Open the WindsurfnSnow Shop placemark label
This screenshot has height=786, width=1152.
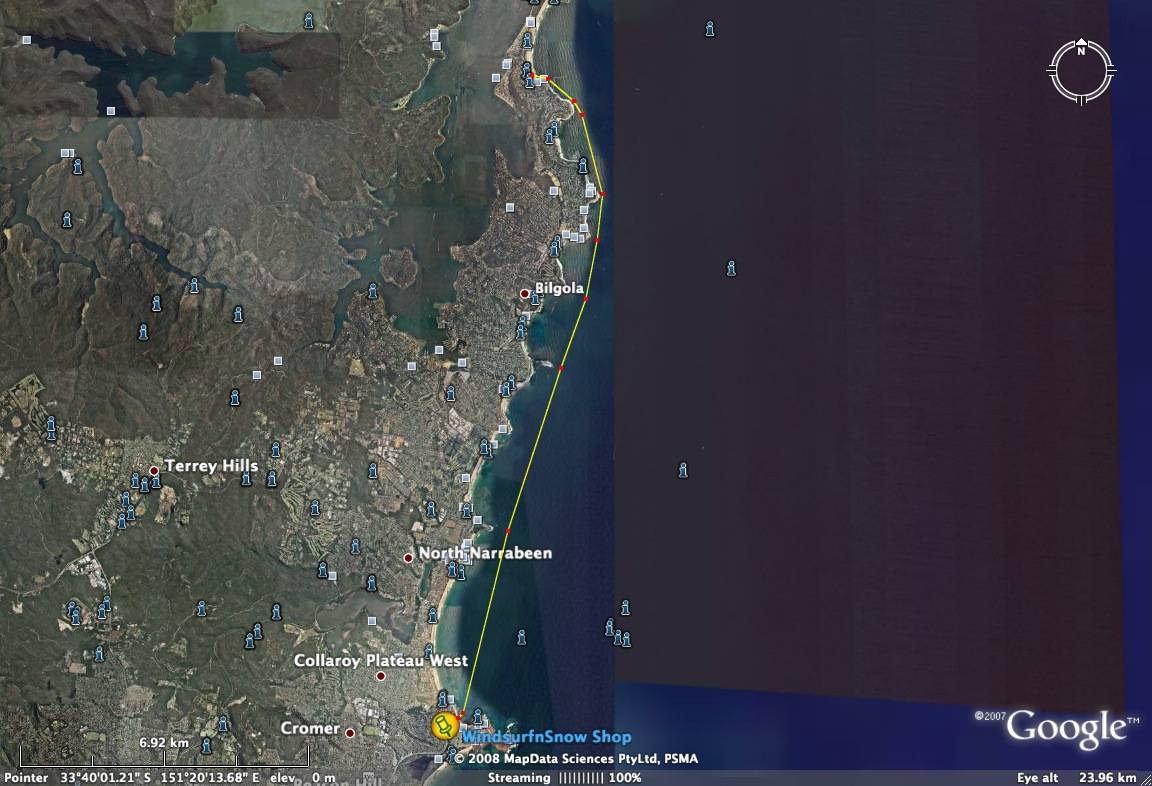click(x=546, y=737)
